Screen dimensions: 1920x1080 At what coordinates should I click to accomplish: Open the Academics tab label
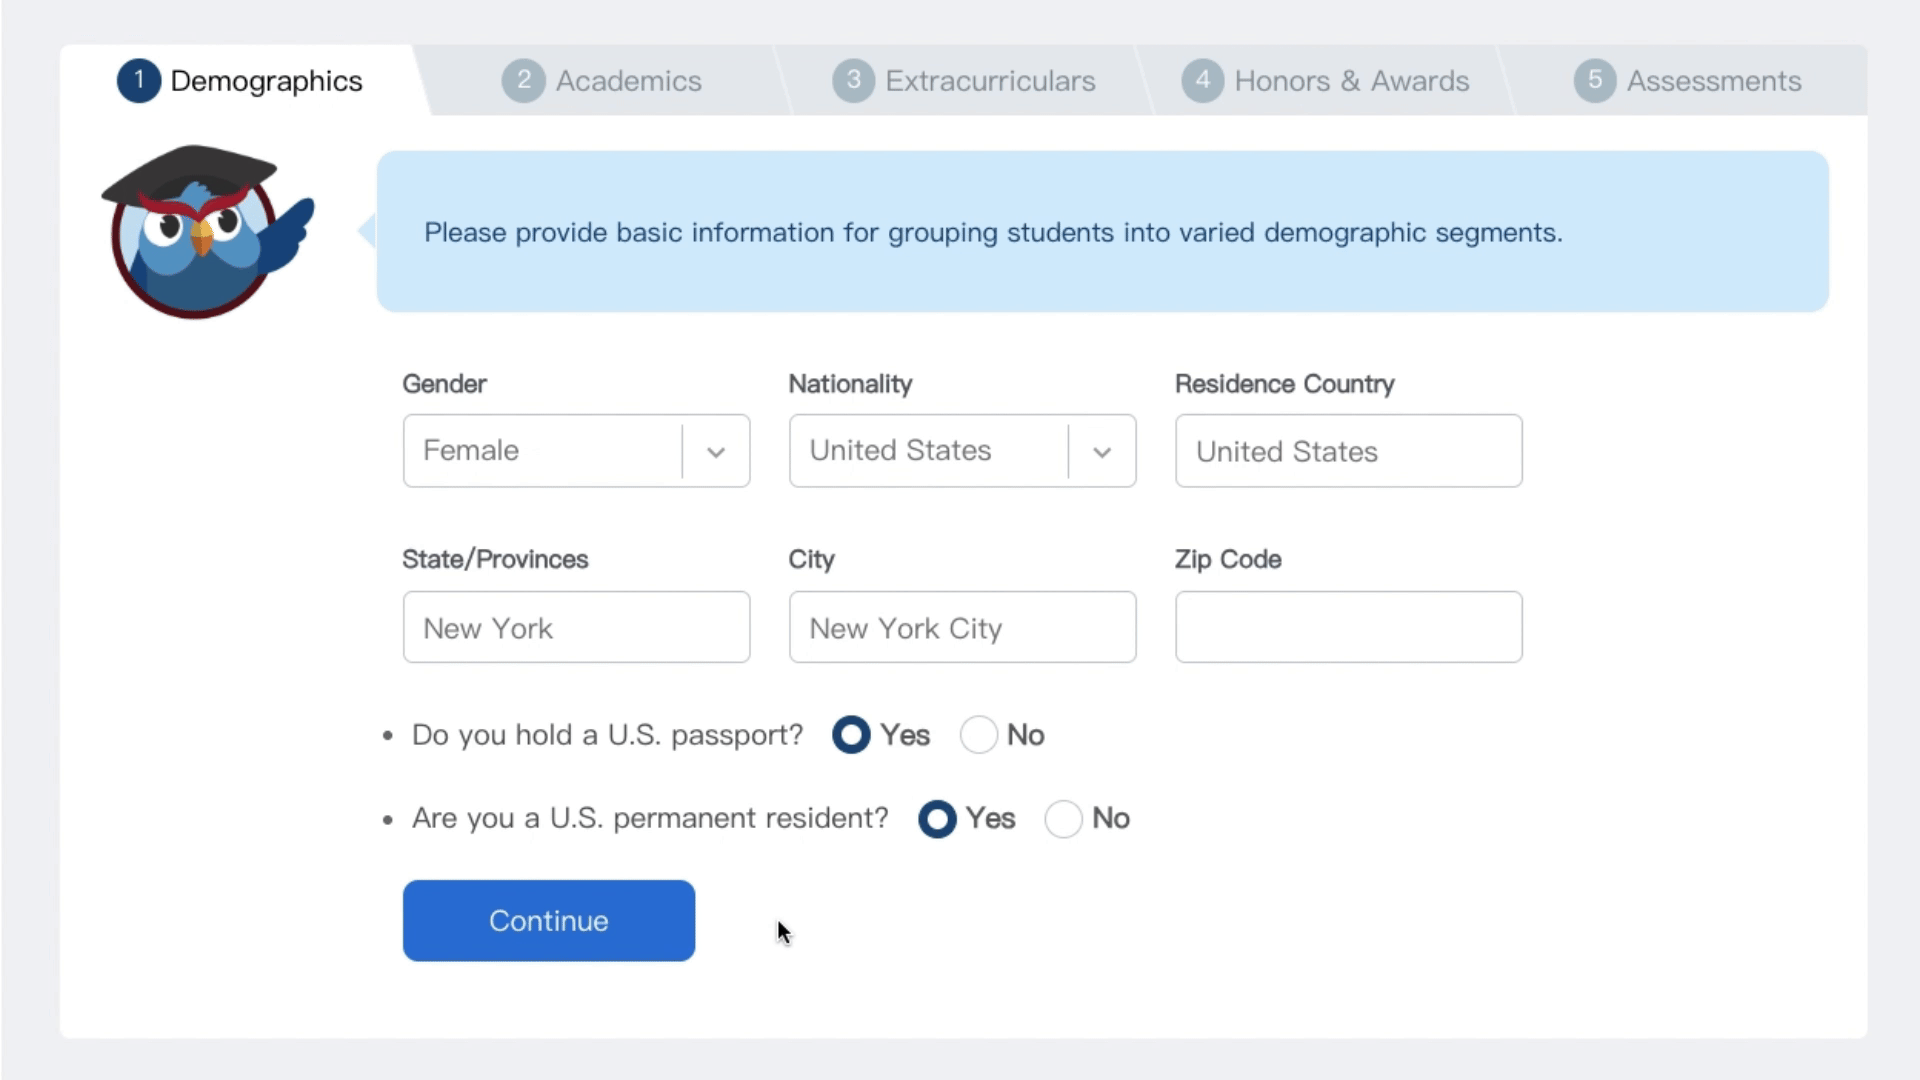tap(628, 81)
